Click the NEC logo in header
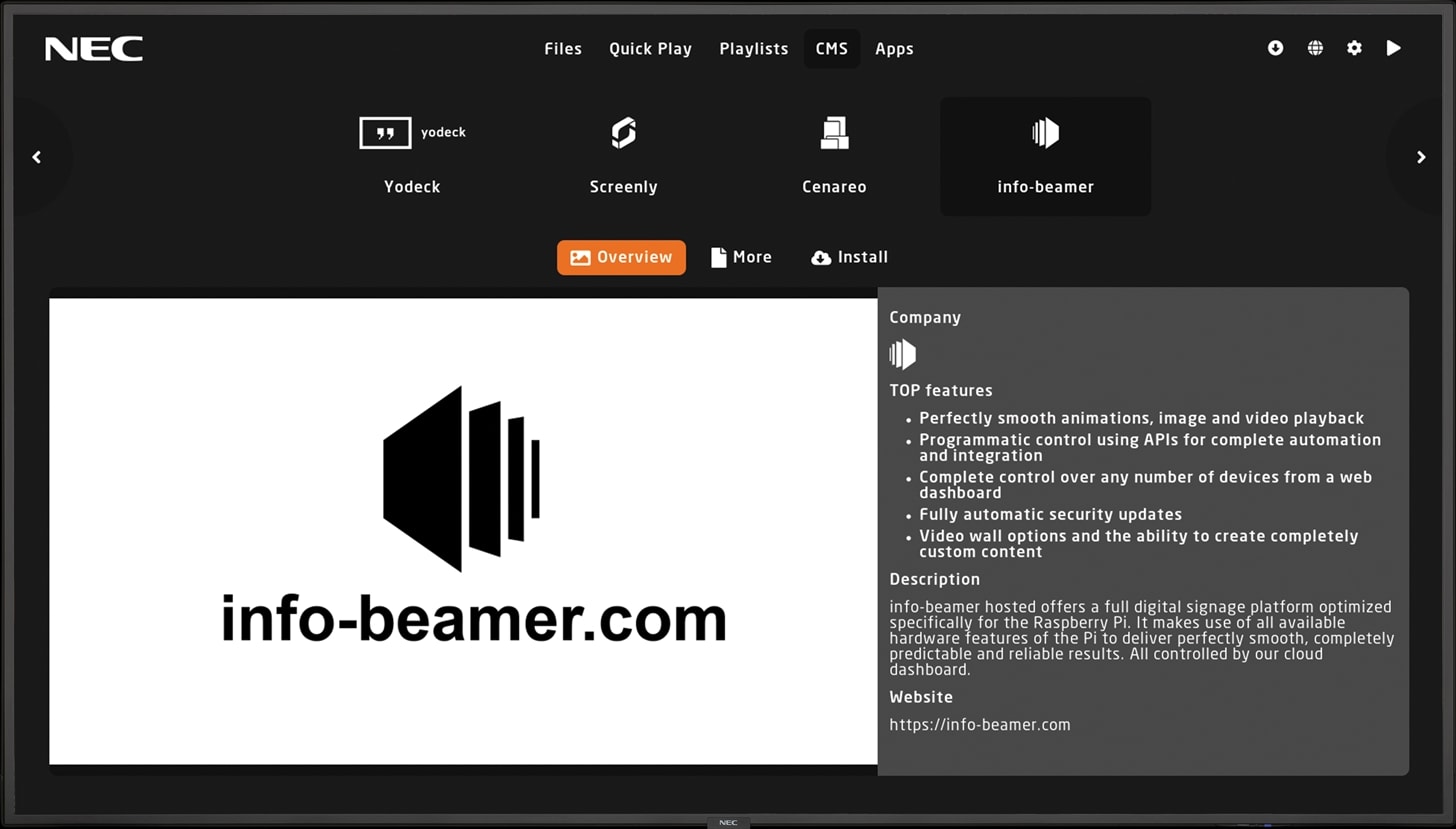 pos(94,48)
